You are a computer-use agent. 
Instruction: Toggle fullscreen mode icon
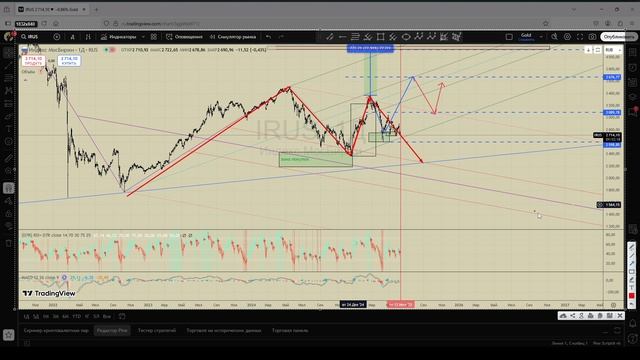coord(580,37)
